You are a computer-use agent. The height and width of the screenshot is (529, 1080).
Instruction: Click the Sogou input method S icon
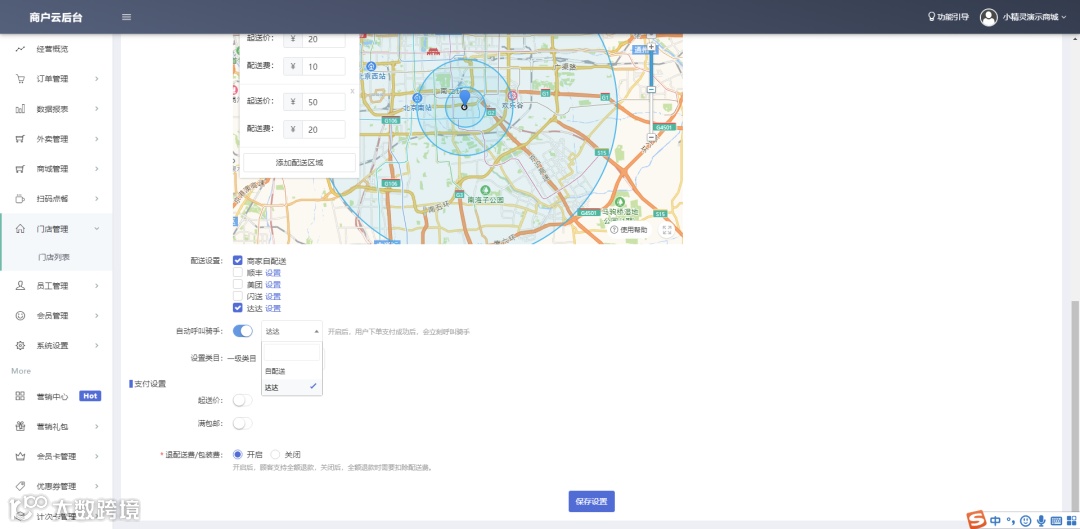[975, 520]
